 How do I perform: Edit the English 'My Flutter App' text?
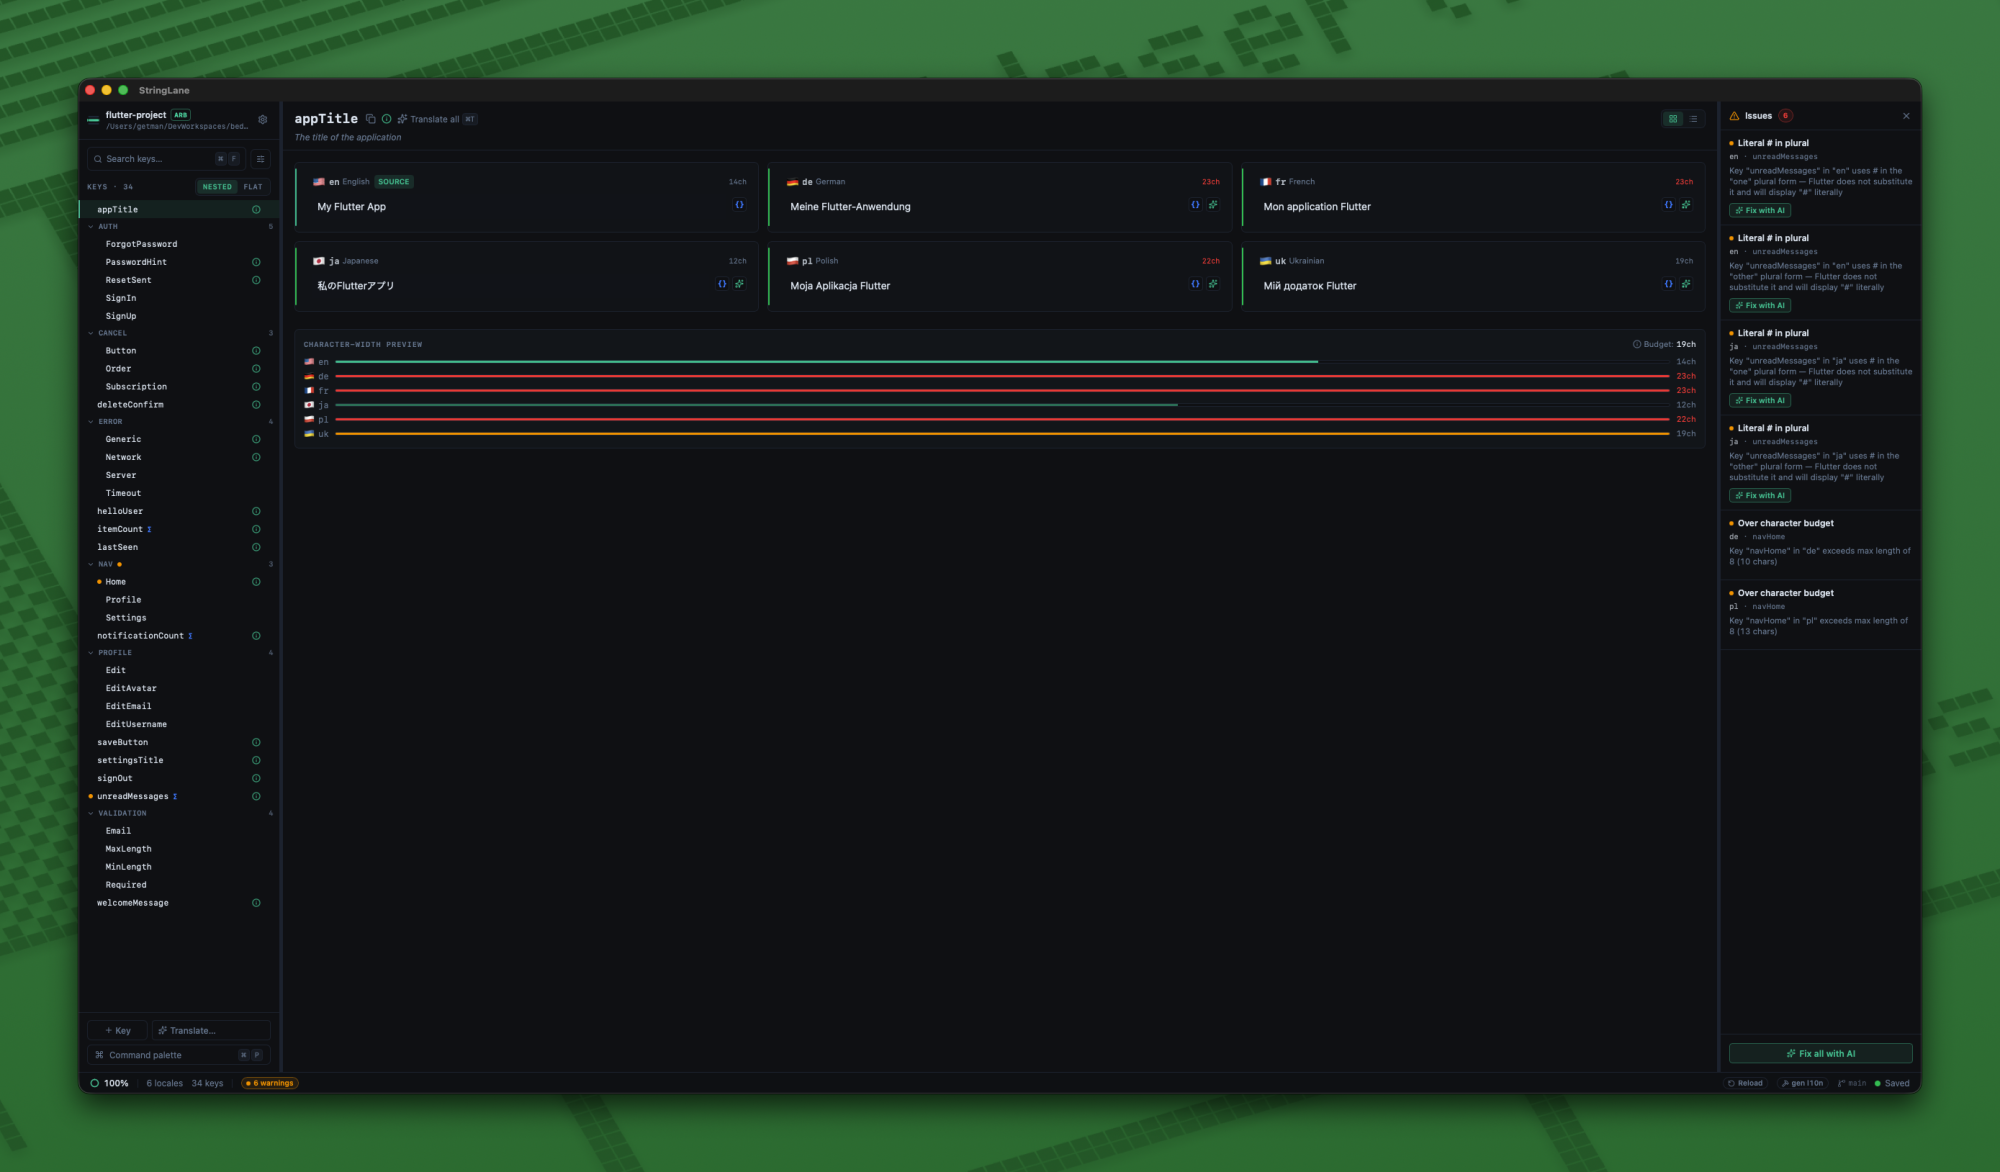pyautogui.click(x=351, y=207)
